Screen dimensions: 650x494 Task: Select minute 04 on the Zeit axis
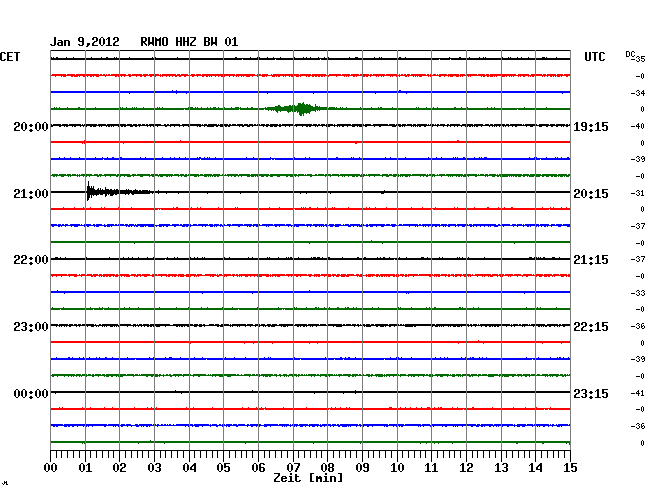coord(189,468)
